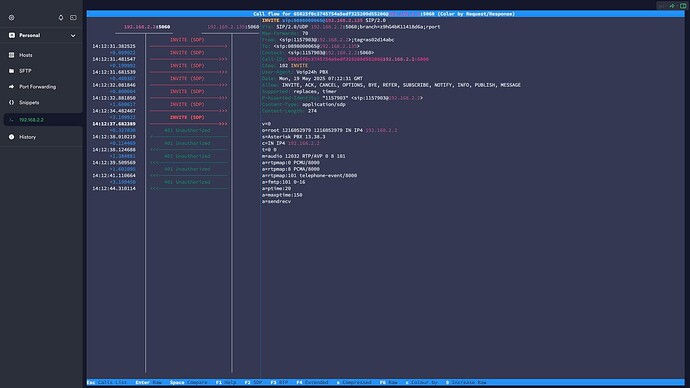
Task: Open the settings gear in the sidebar
Action: [11, 18]
